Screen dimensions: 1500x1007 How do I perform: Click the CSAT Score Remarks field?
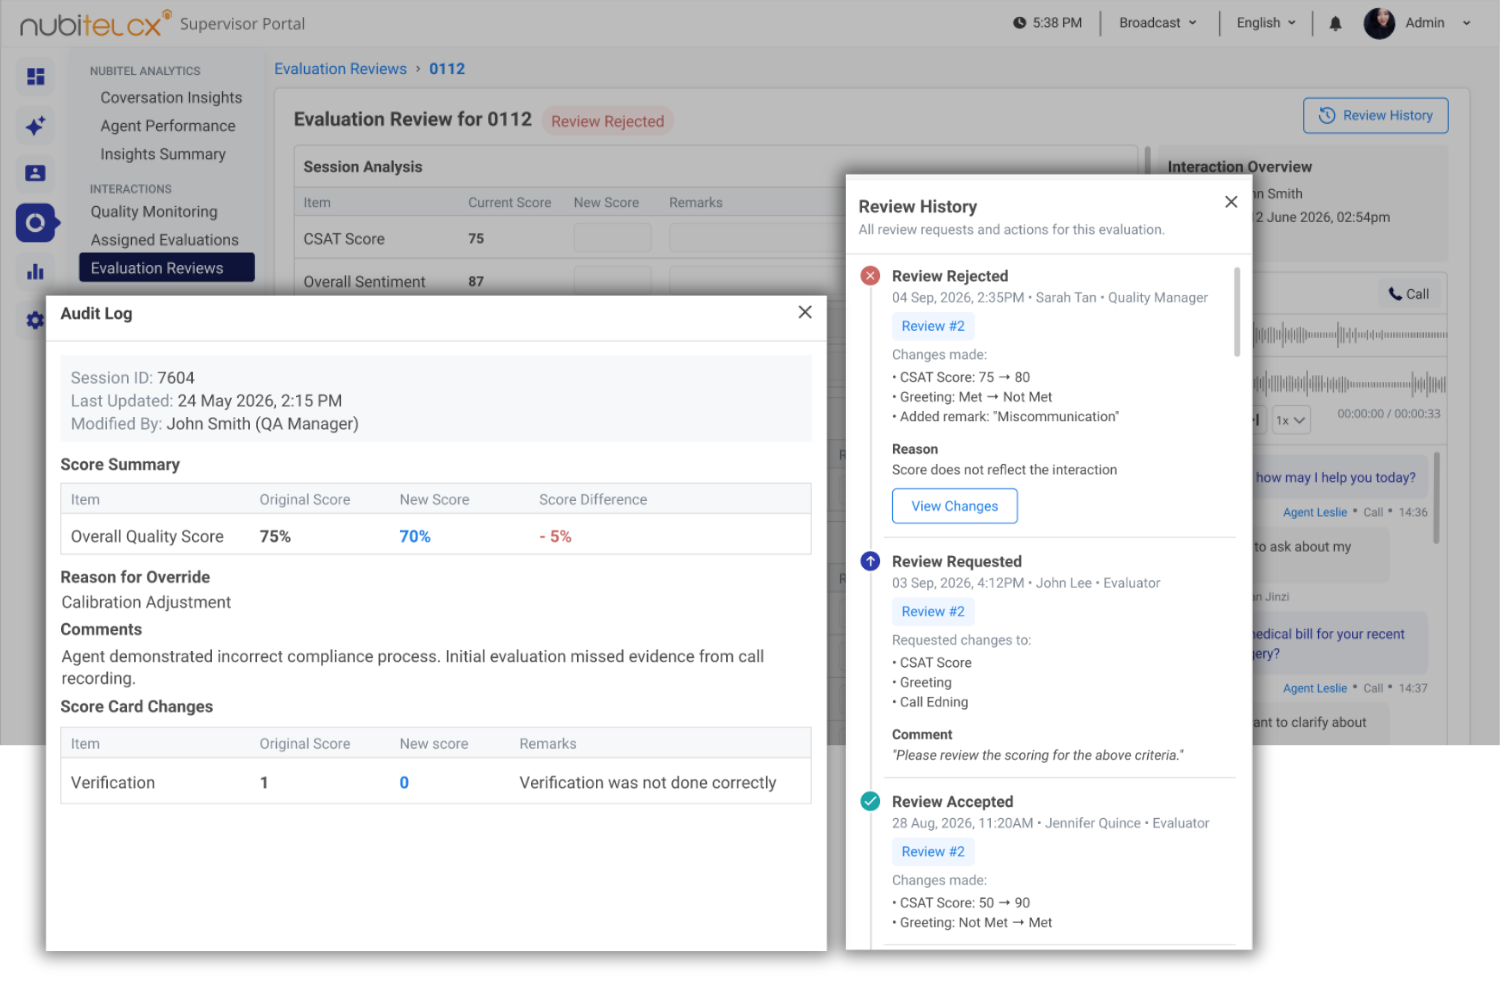(757, 238)
